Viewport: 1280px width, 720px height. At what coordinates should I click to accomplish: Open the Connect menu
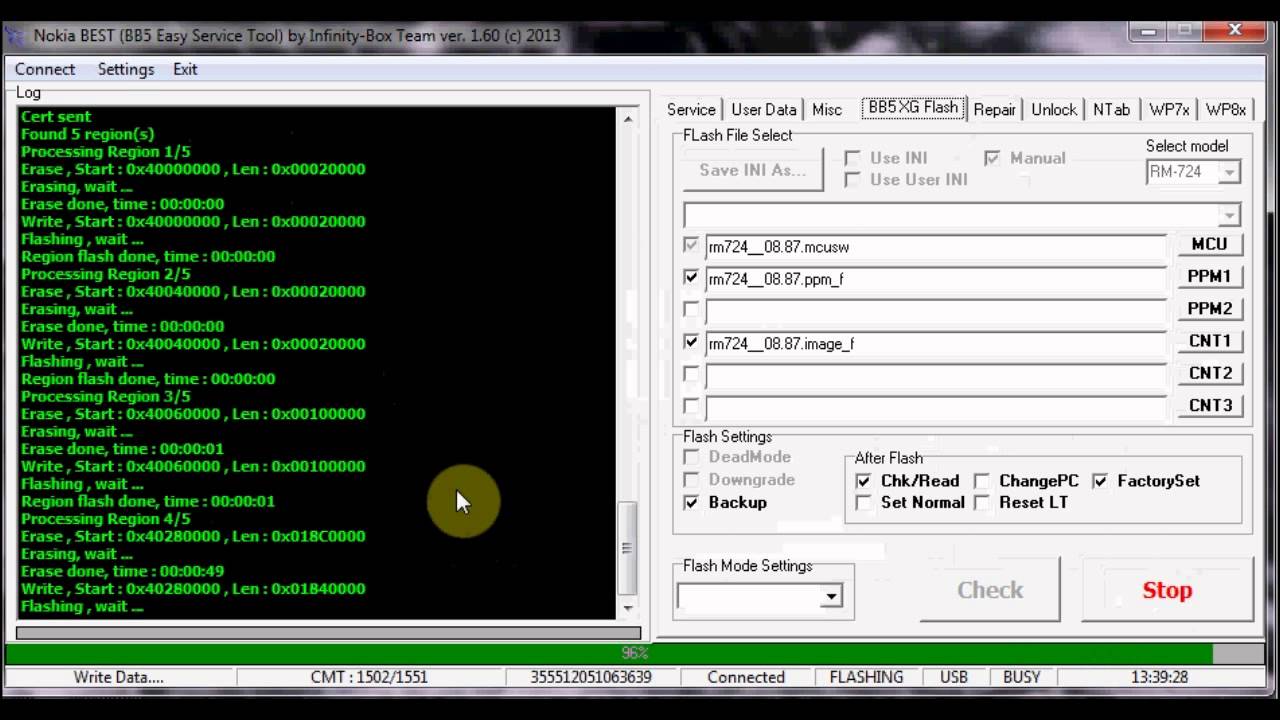(x=45, y=69)
